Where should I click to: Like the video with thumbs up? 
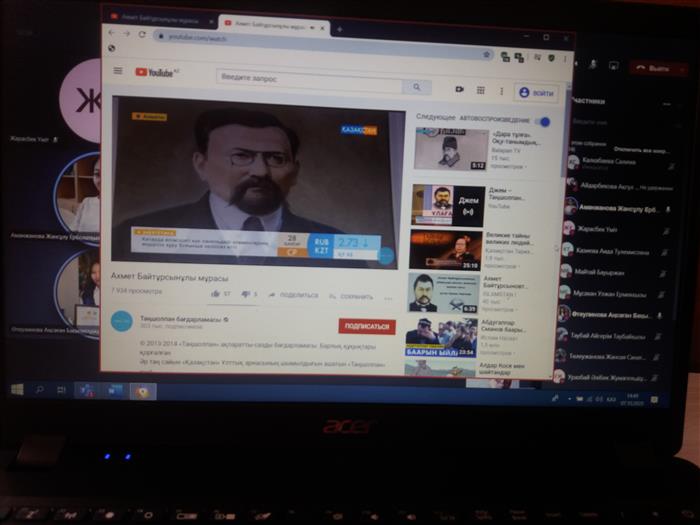(x=215, y=294)
